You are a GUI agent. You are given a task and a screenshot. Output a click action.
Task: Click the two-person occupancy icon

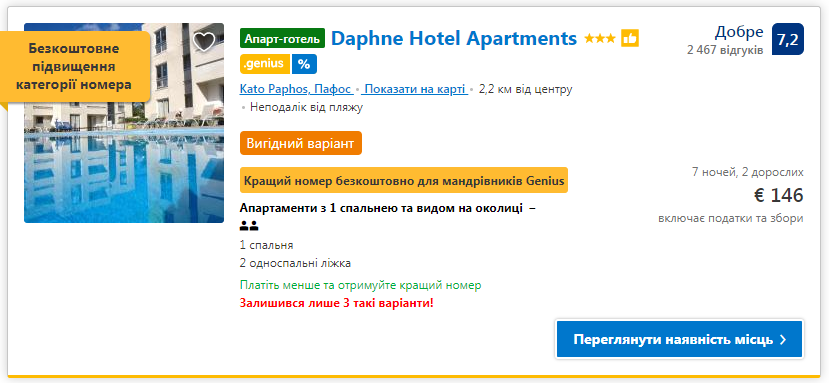coord(249,226)
